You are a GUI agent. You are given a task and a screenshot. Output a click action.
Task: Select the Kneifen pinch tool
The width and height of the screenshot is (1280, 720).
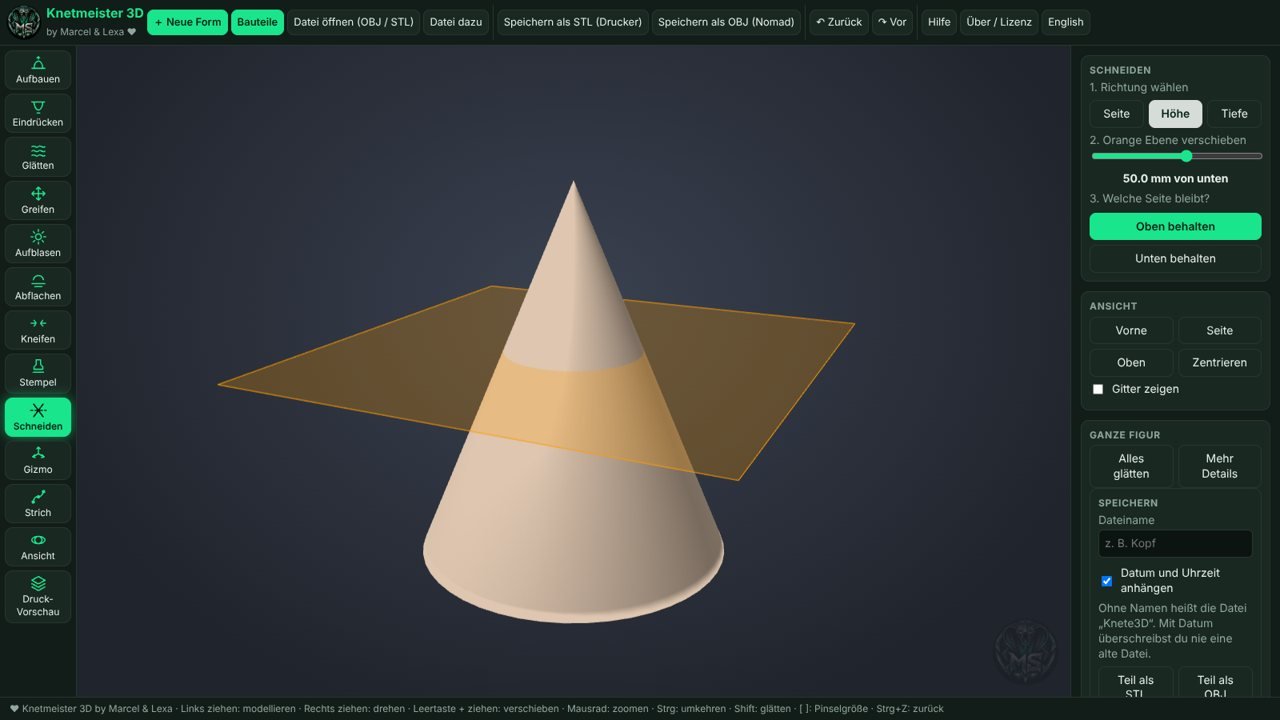(x=38, y=330)
